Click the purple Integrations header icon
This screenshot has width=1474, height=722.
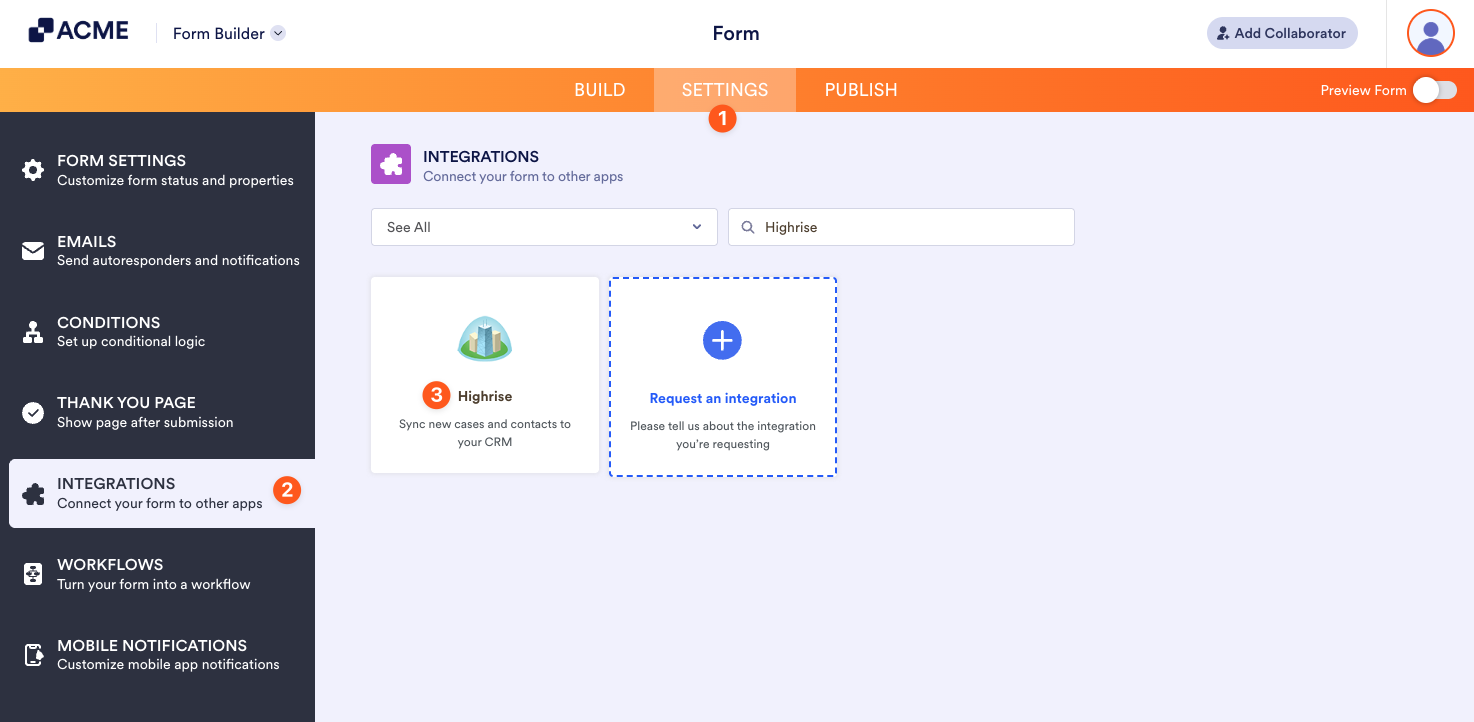(391, 163)
